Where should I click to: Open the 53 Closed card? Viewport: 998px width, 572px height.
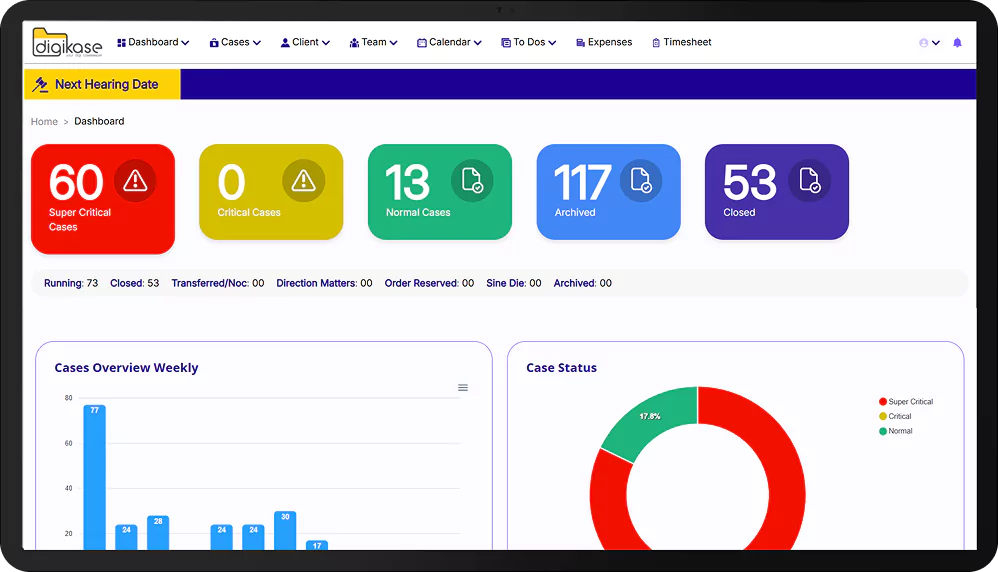point(777,192)
